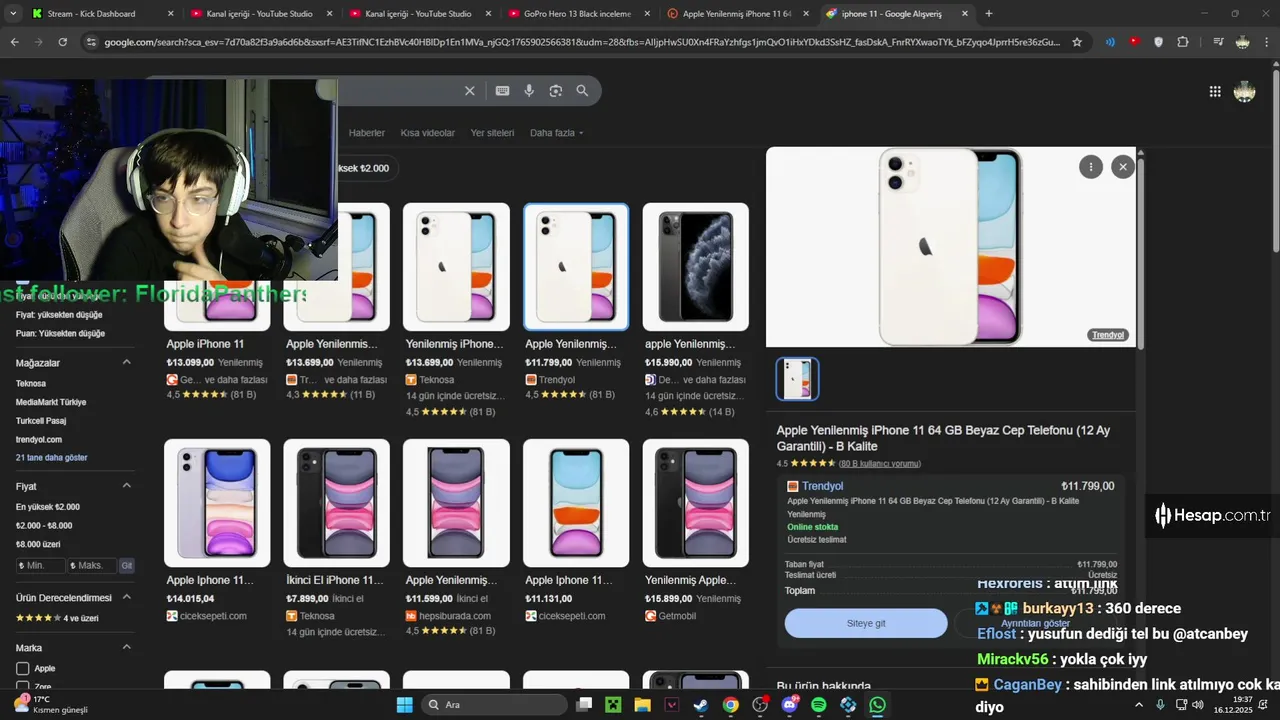Open the Chrome extensions puzzle menu
Viewport: 1280px width, 720px height.
1183,42
